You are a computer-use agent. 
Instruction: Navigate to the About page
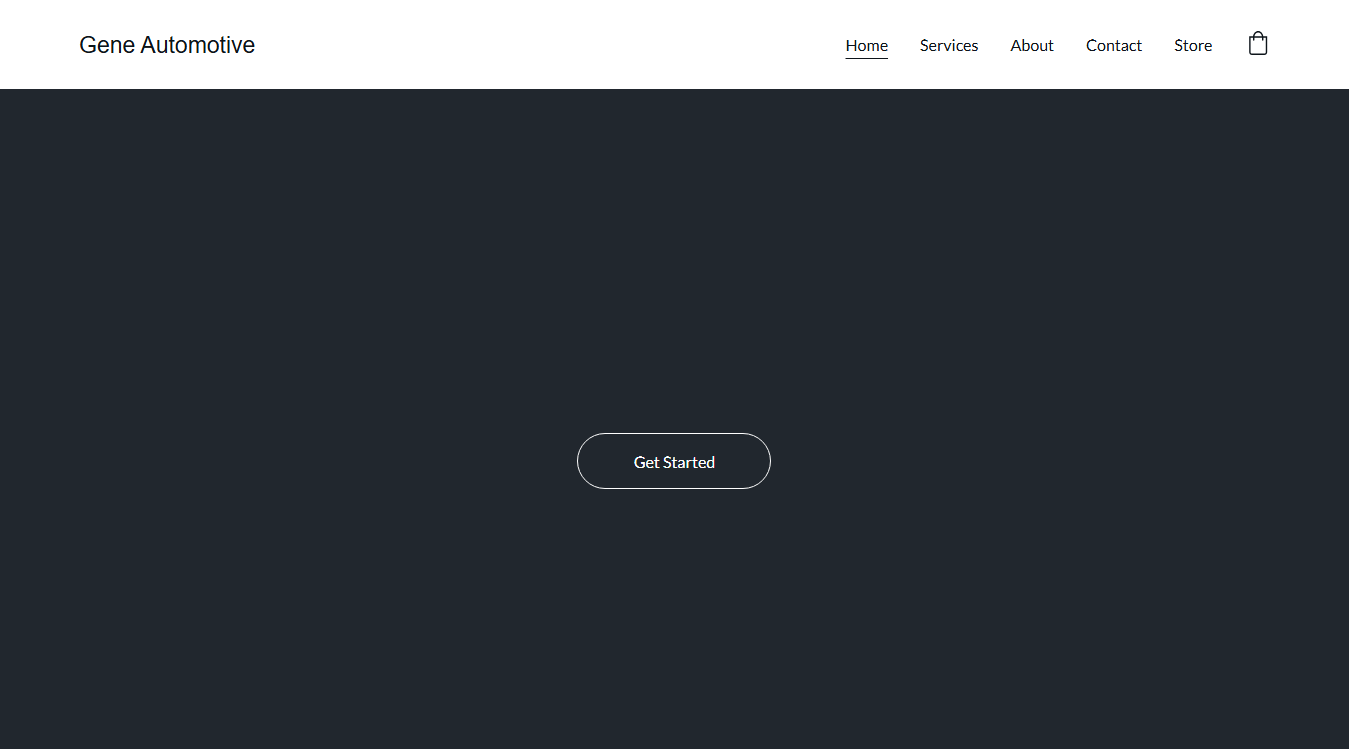click(1032, 45)
